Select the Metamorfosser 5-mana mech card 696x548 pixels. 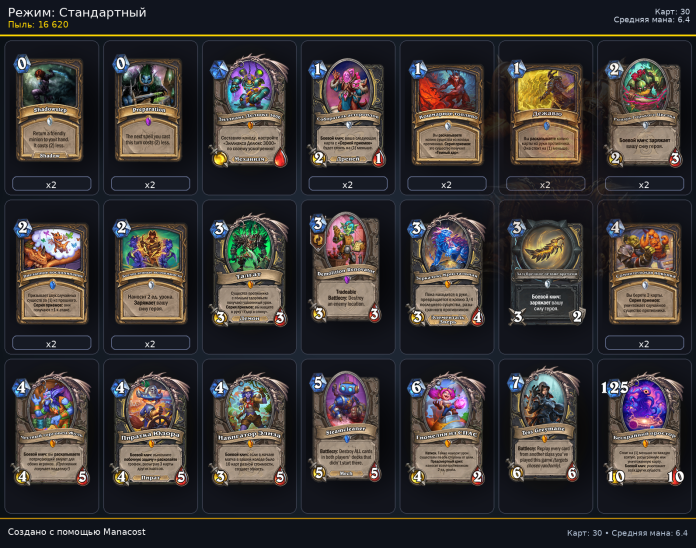click(x=346, y=428)
